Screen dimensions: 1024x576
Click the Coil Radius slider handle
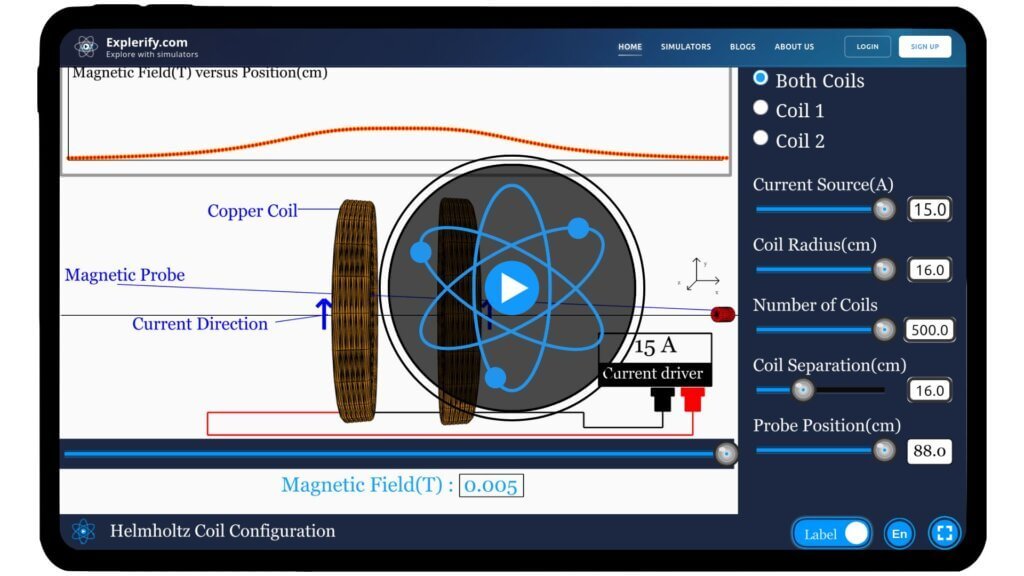click(x=884, y=269)
